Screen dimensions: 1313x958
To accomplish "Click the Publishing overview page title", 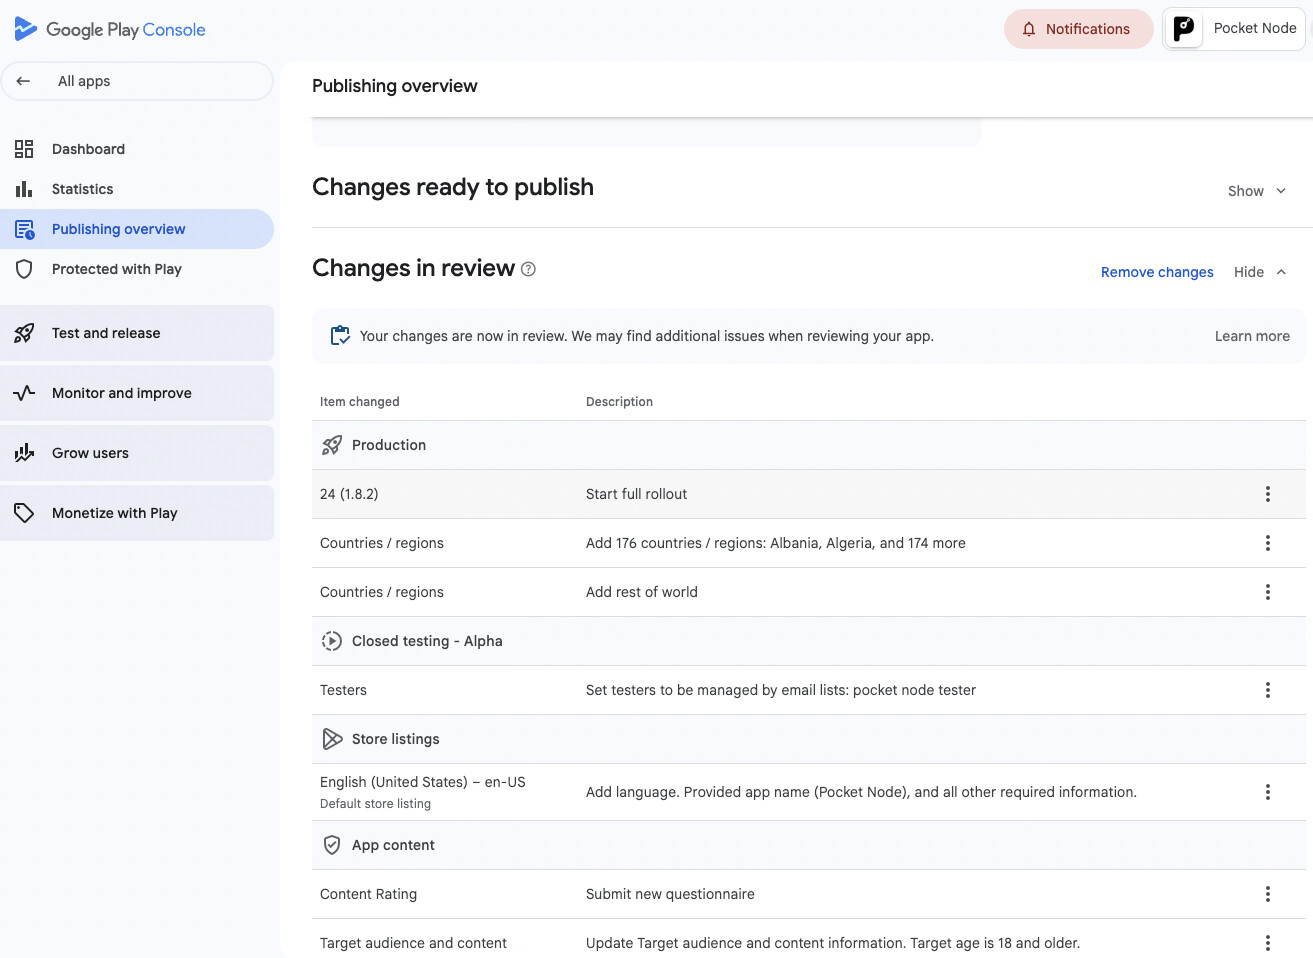I will tap(395, 86).
